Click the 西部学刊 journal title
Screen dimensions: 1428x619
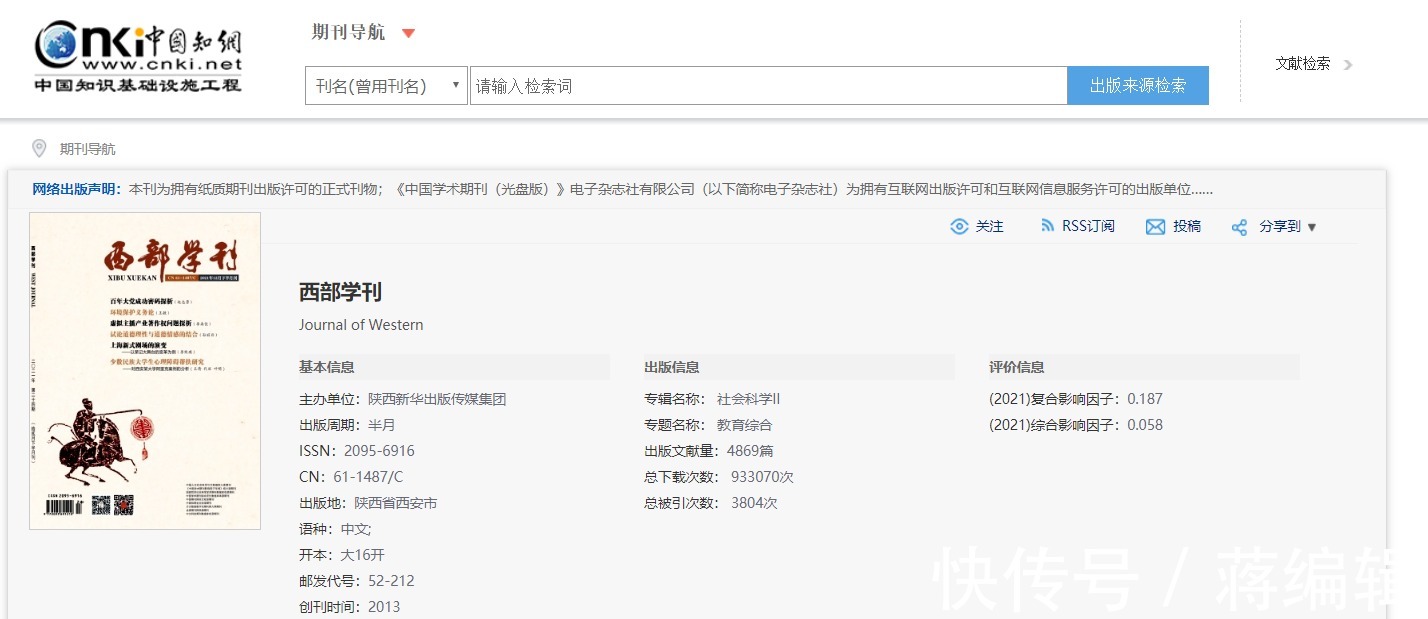point(340,292)
